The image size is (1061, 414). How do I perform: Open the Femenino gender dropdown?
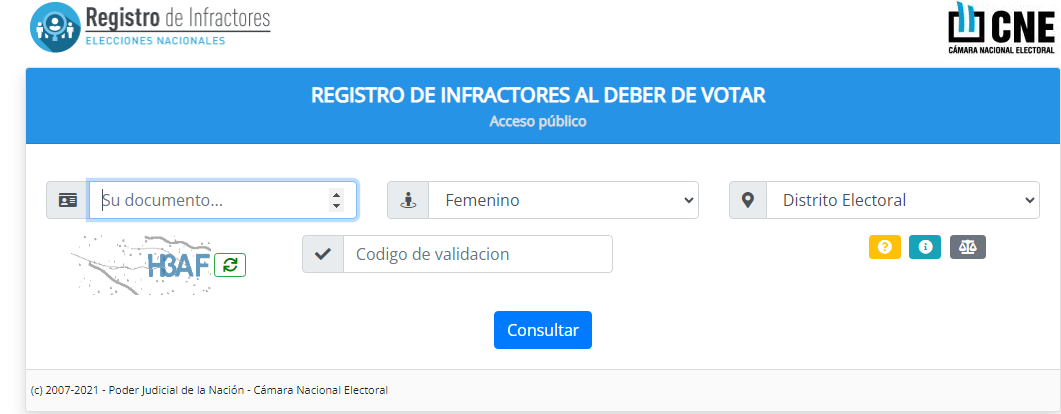[563, 200]
